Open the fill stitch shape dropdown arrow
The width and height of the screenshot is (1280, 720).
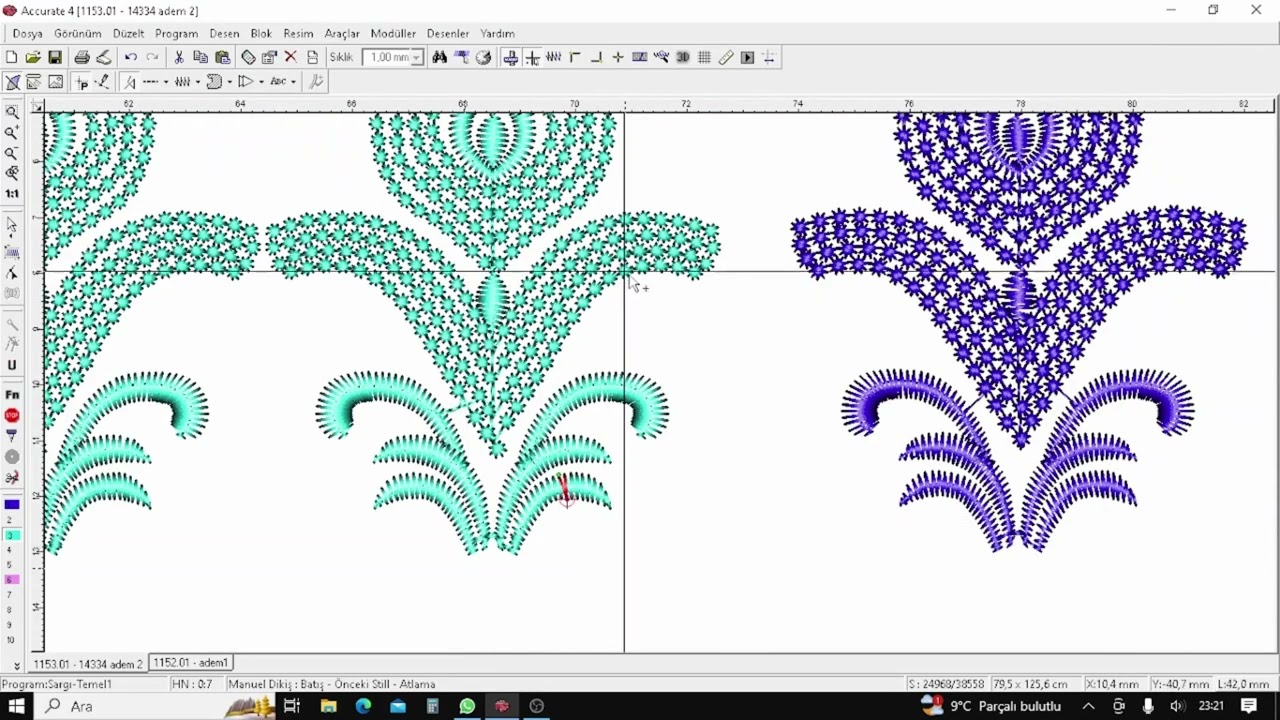pyautogui.click(x=230, y=82)
